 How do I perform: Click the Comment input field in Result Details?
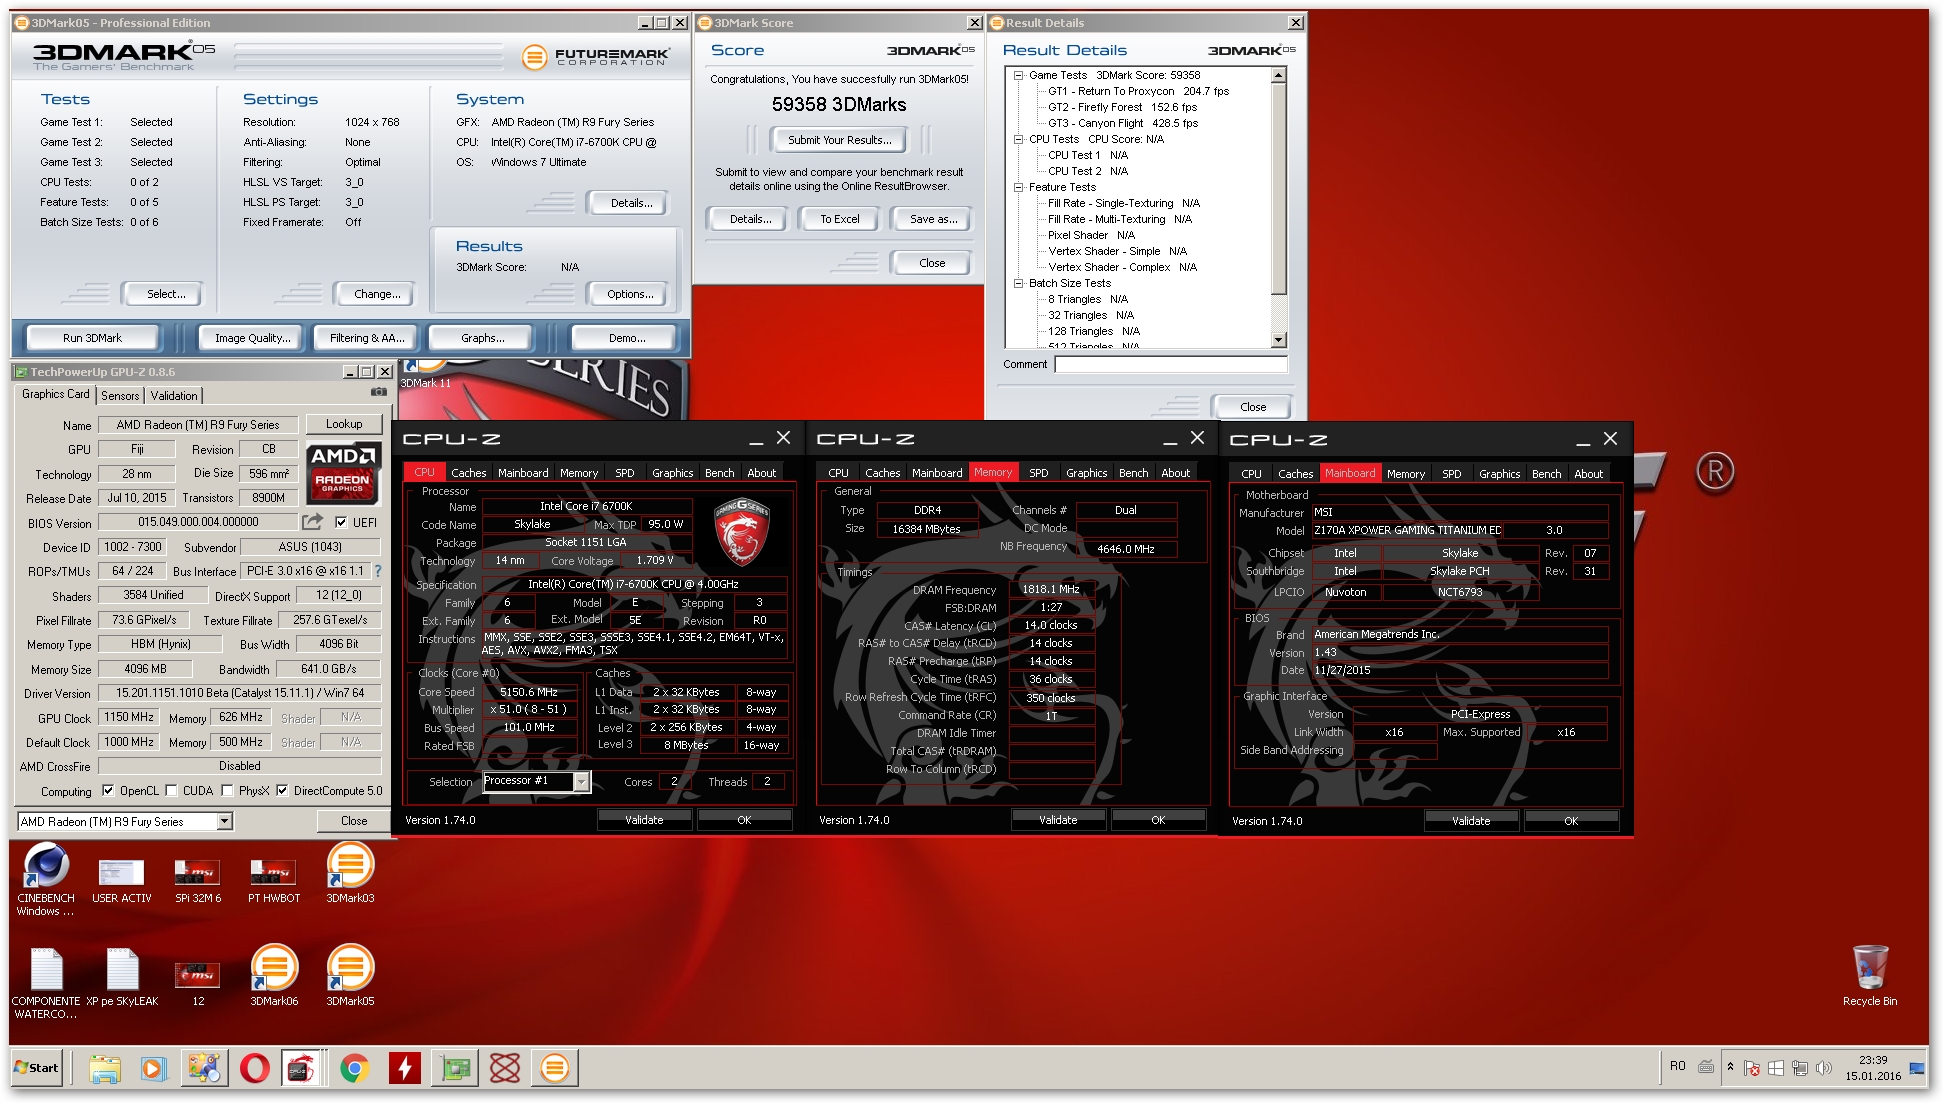(1171, 364)
